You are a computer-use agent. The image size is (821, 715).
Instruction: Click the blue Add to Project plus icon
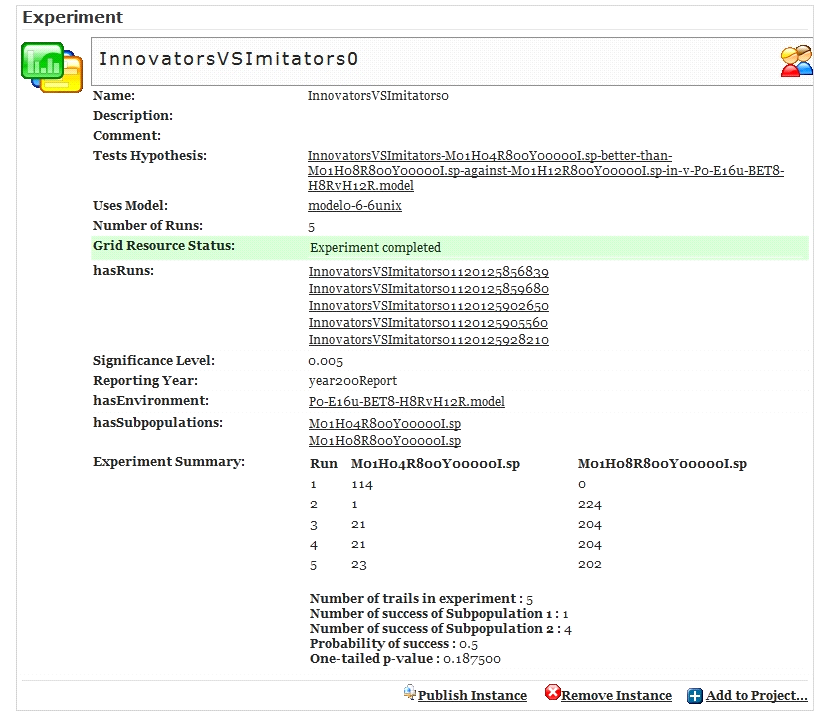(695, 696)
